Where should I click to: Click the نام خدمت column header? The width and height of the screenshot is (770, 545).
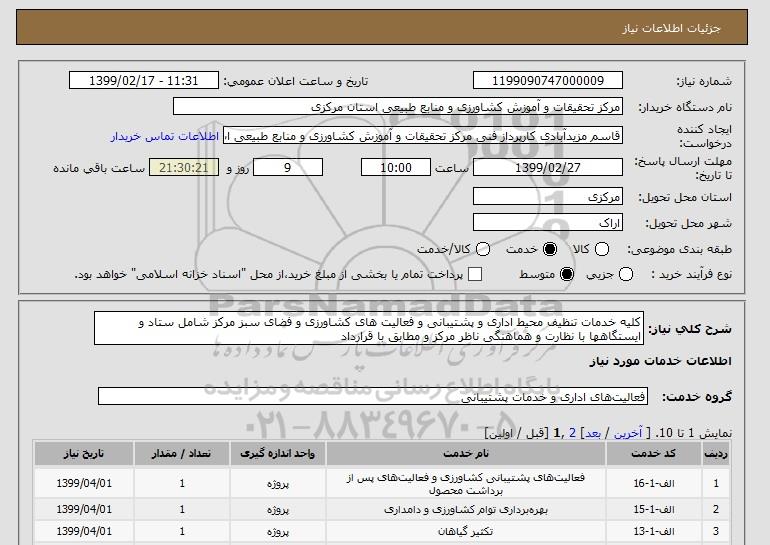click(466, 454)
